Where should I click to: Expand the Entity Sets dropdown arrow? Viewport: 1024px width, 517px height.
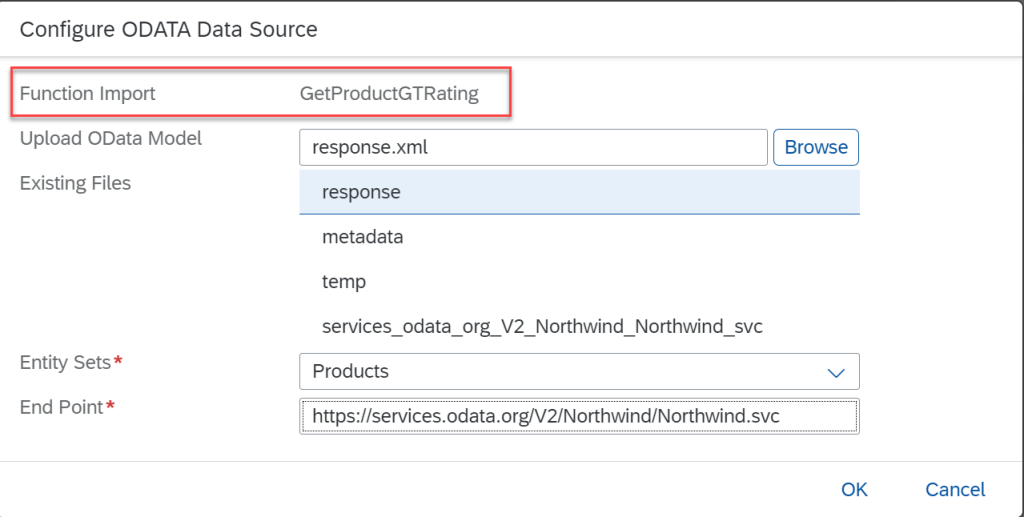click(x=836, y=372)
